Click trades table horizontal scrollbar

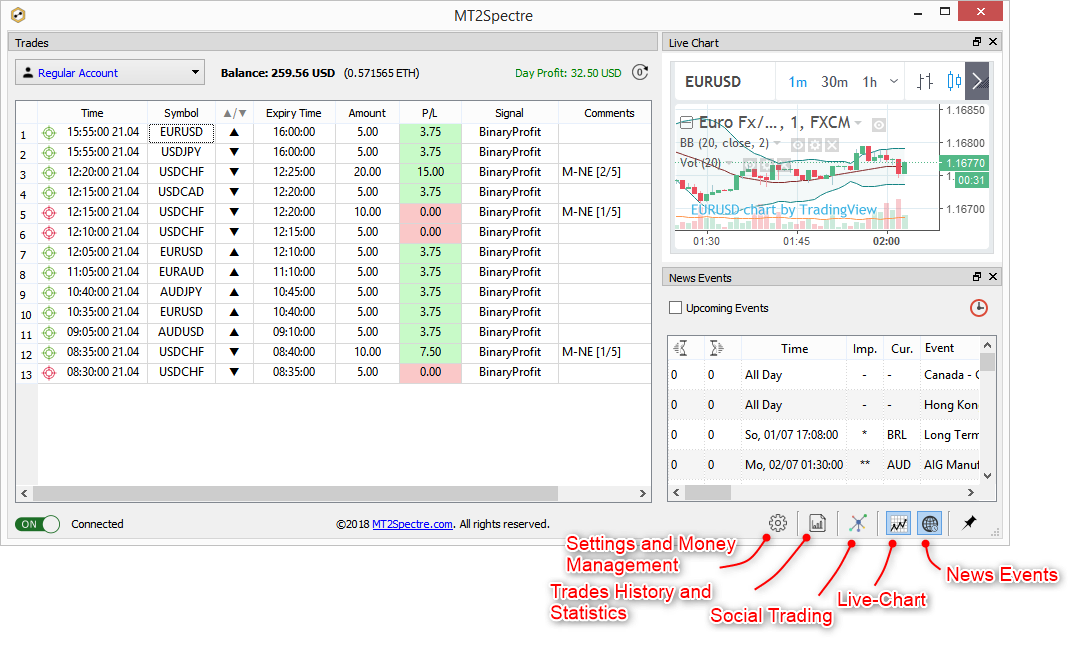point(295,493)
